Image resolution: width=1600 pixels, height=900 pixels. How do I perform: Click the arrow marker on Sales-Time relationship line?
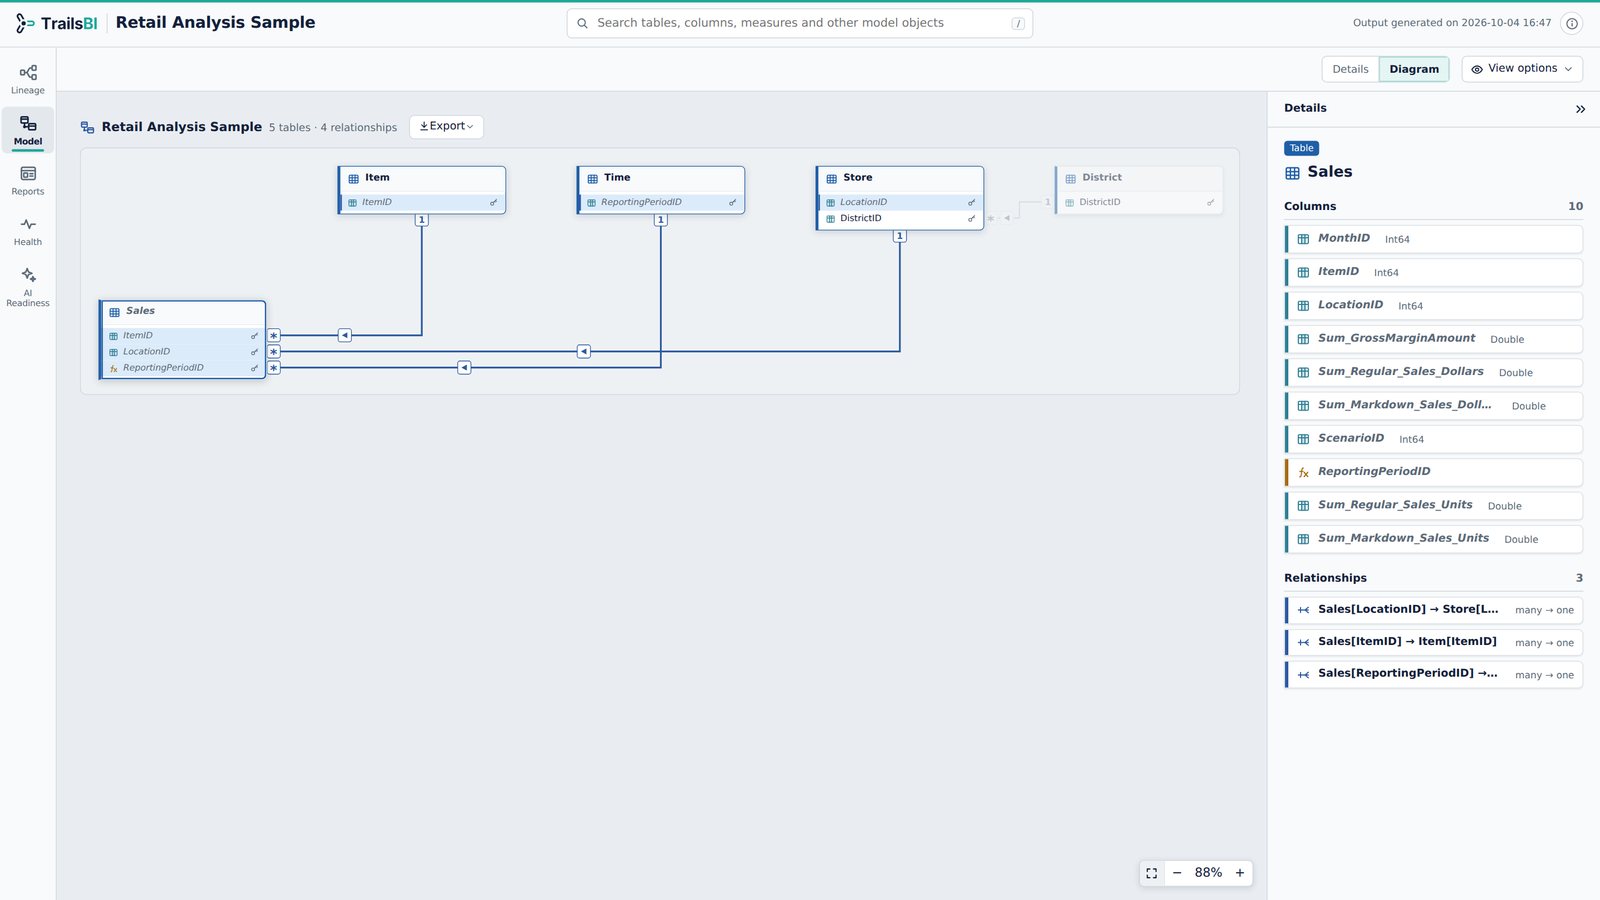pos(464,368)
